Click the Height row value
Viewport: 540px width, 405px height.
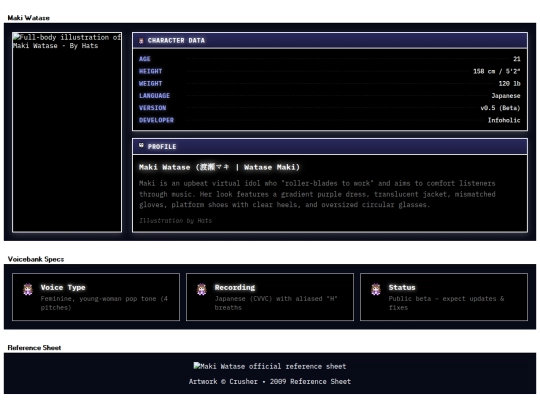[x=497, y=71]
